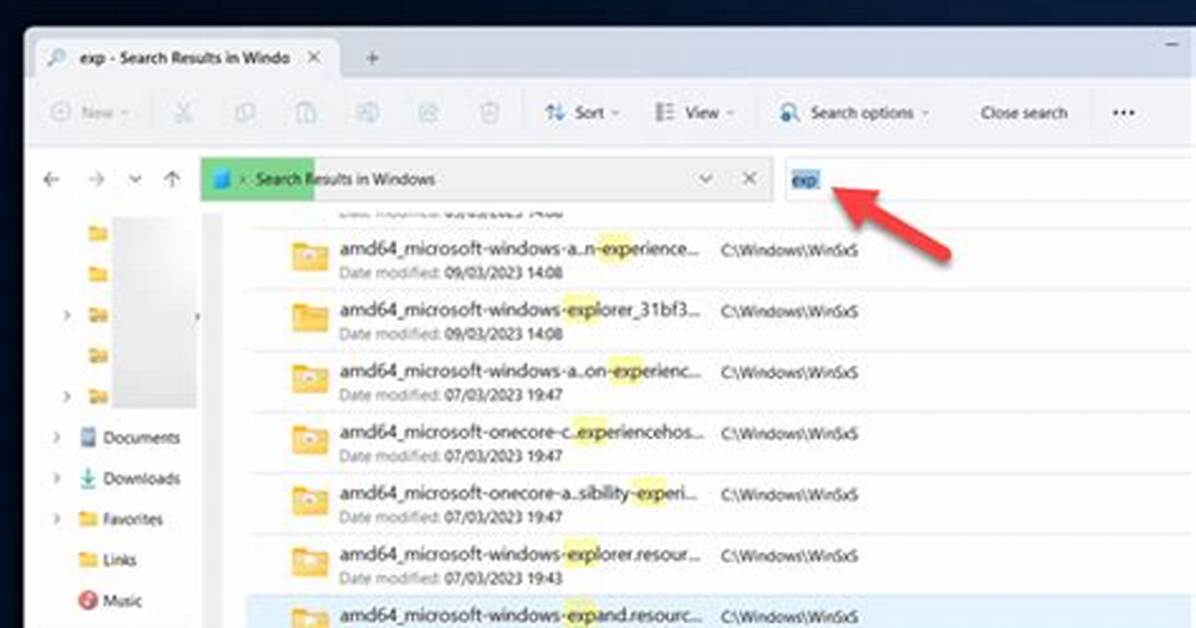Open recent locations chevron dropdown
This screenshot has height=628, width=1196.
[x=135, y=179]
